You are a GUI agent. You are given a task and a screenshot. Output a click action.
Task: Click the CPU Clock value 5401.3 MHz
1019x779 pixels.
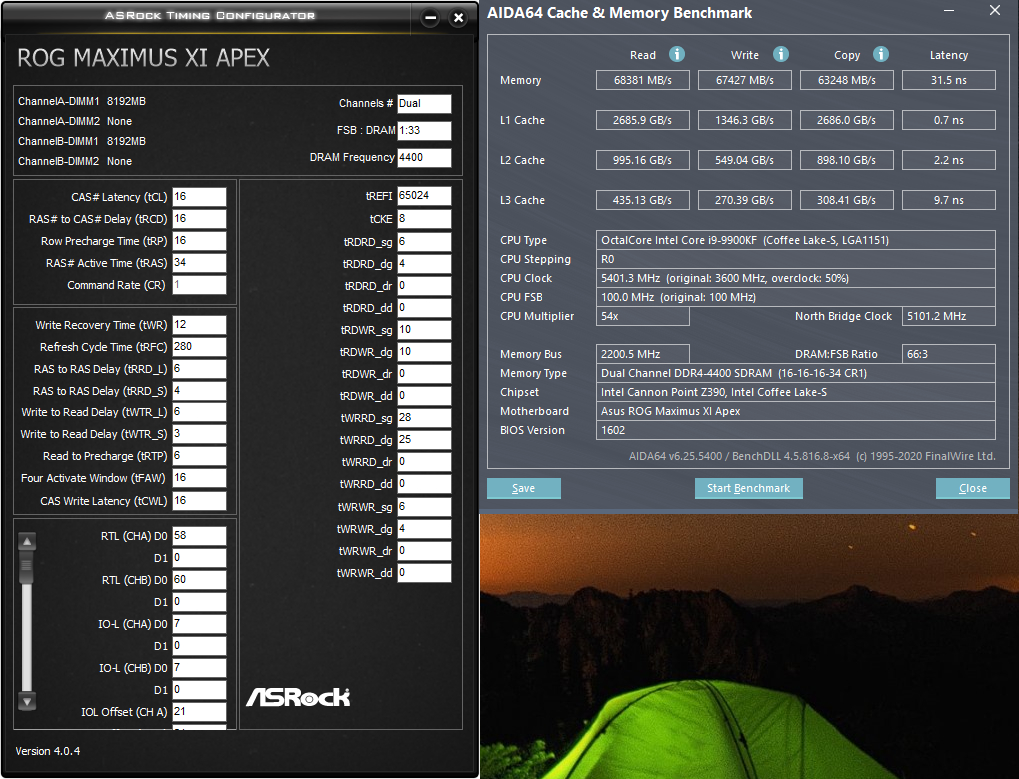(x=795, y=278)
